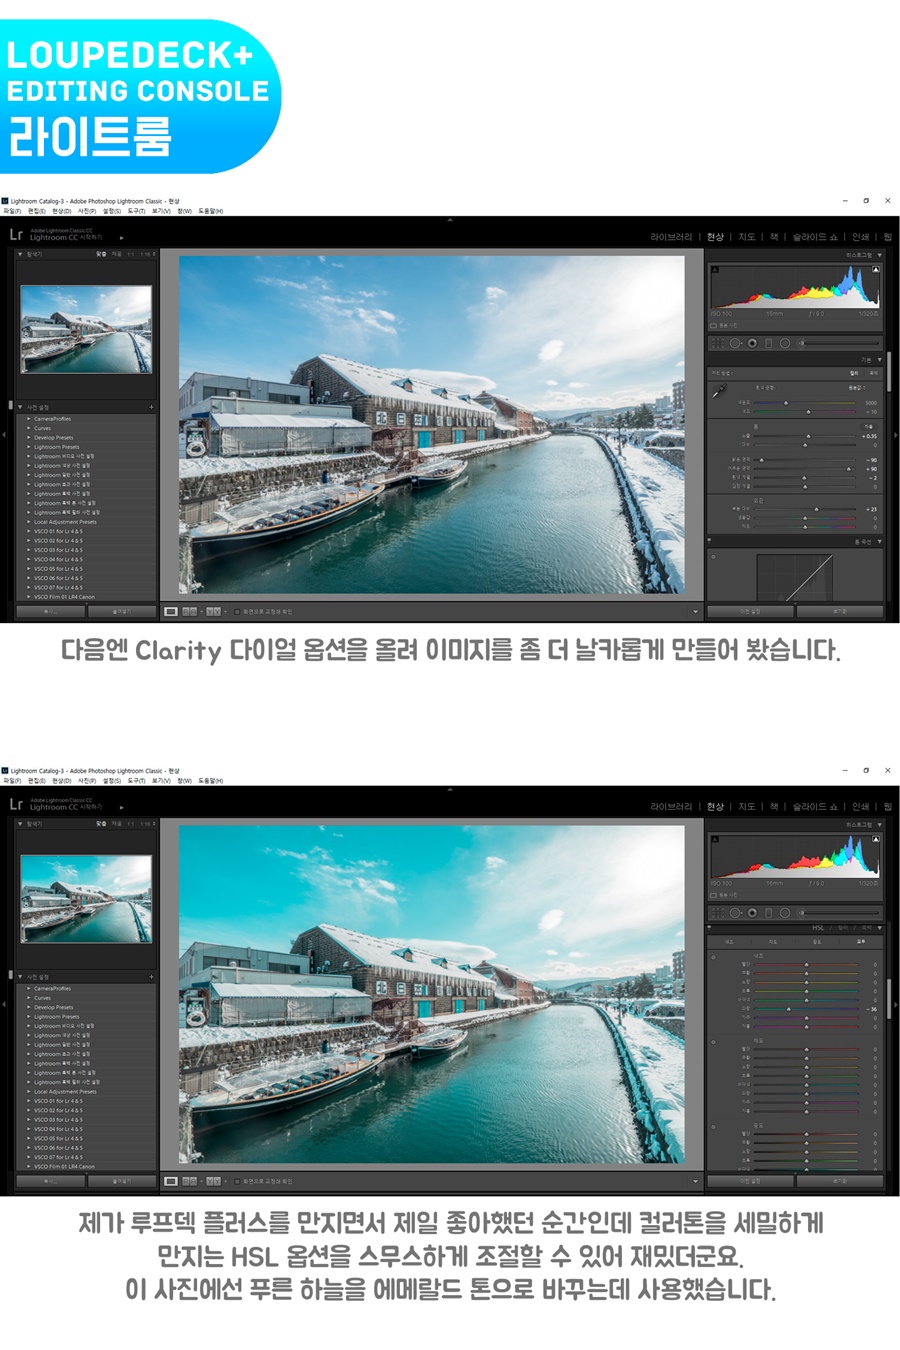Toggle highlight clipping indicator, Basic-panel window histogram
900x1350 pixels.
(x=876, y=269)
